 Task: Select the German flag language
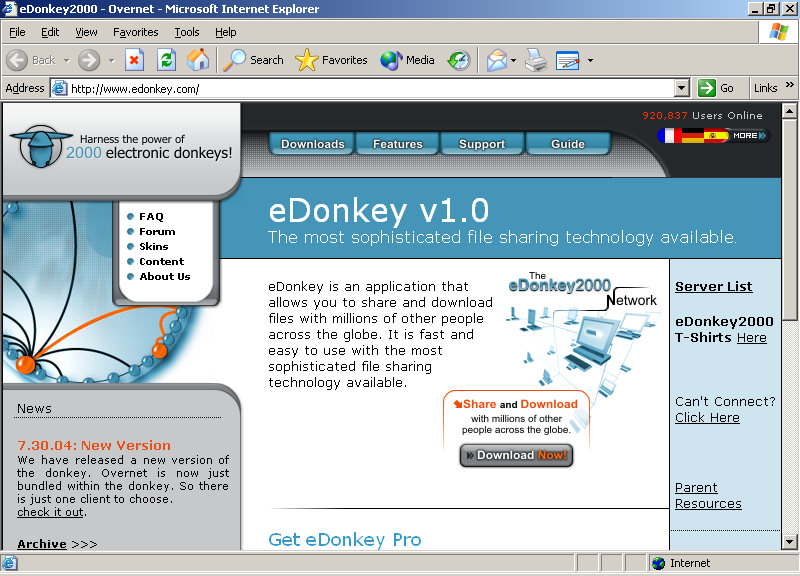point(693,136)
